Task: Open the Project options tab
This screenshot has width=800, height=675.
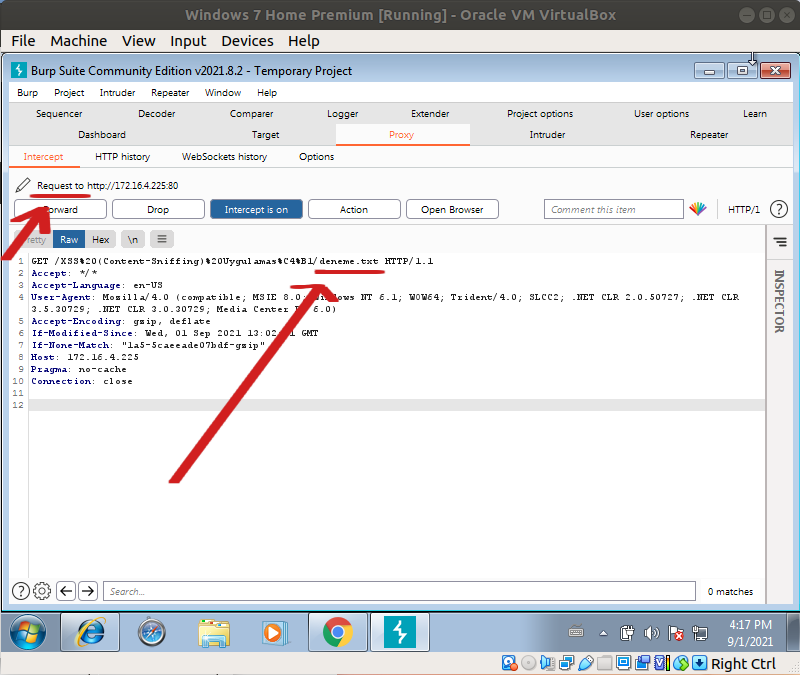Action: tap(540, 113)
